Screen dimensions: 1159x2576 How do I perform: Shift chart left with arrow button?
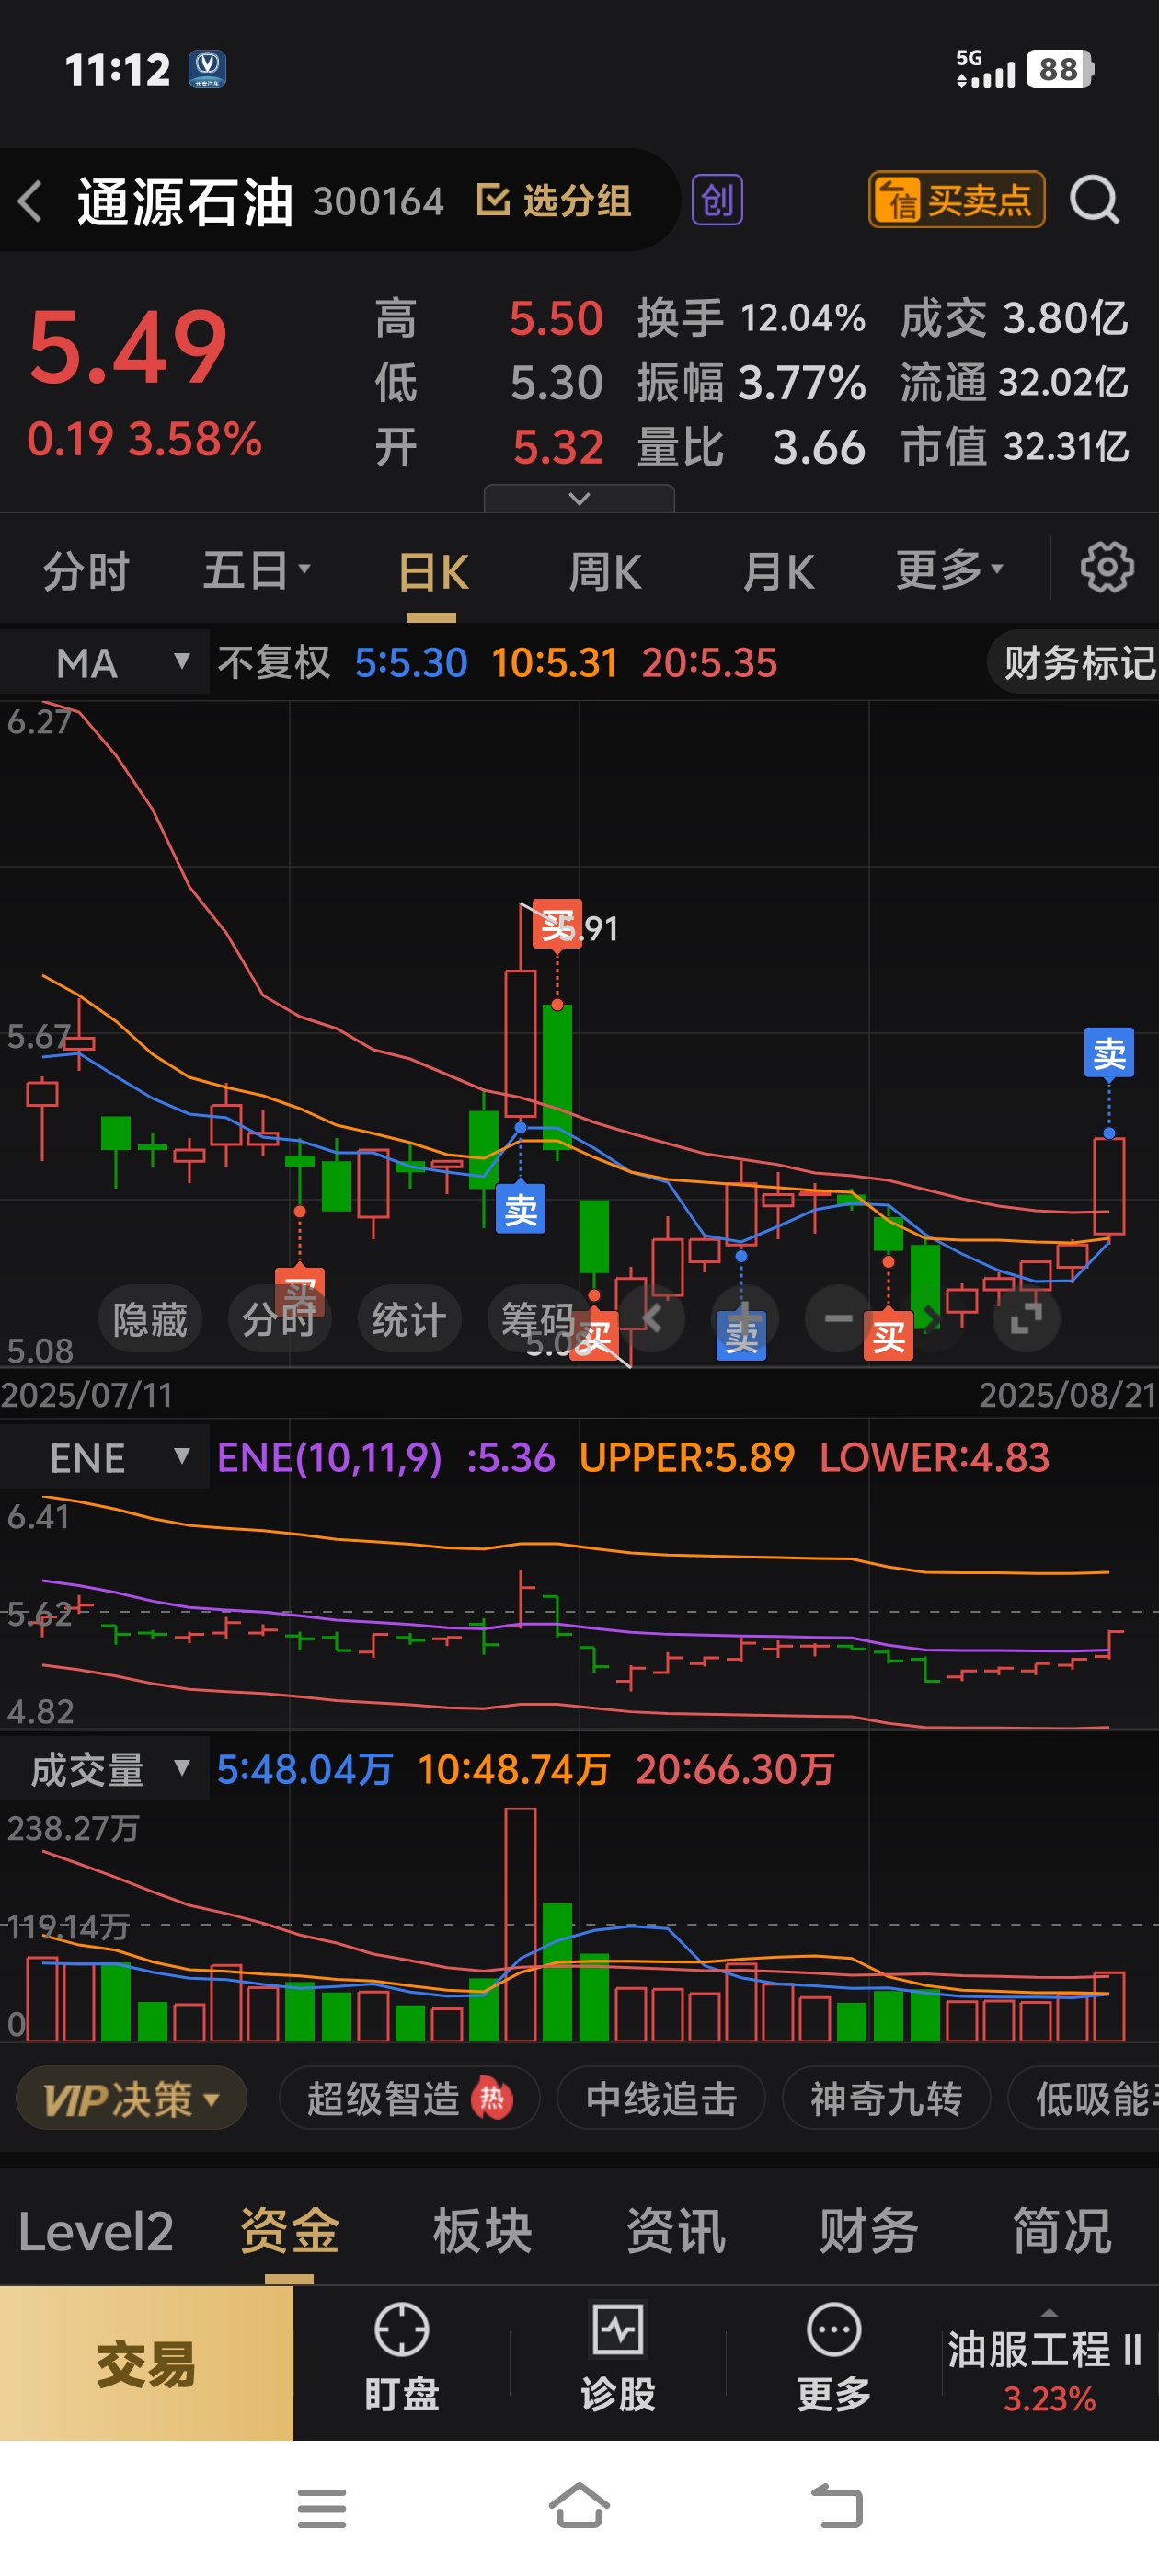tap(652, 1318)
